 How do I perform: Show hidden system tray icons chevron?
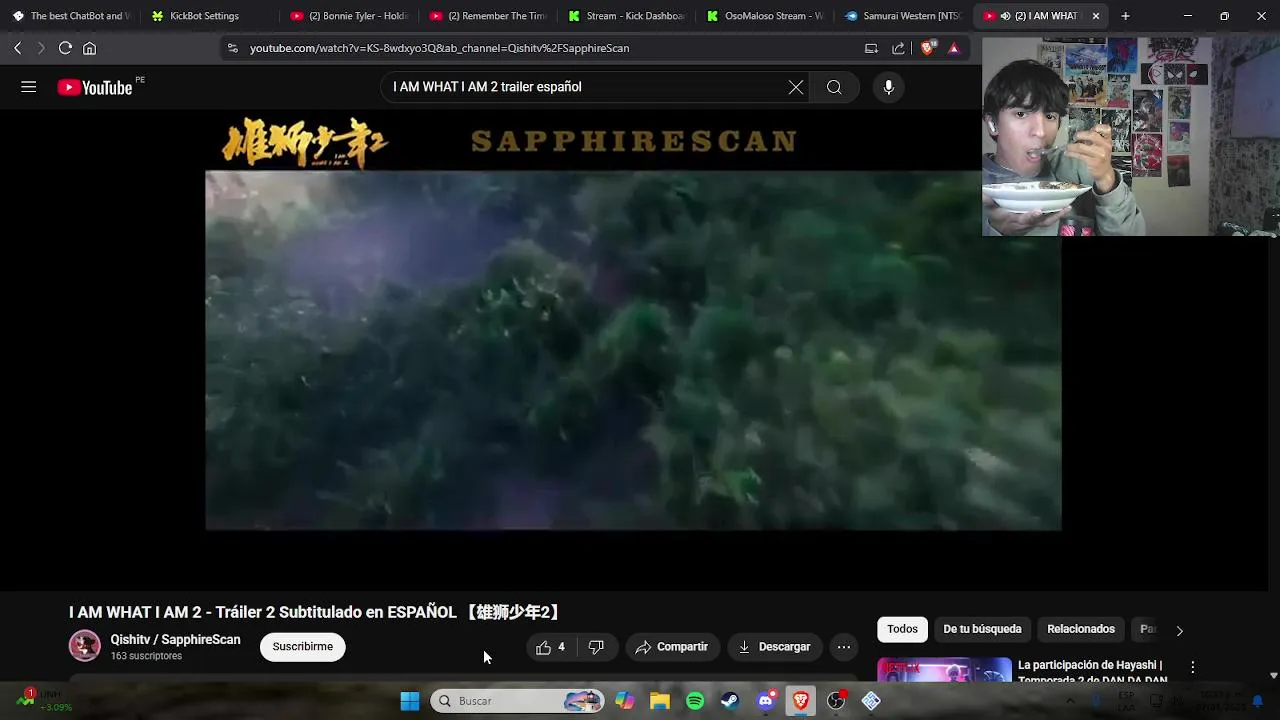point(1070,701)
